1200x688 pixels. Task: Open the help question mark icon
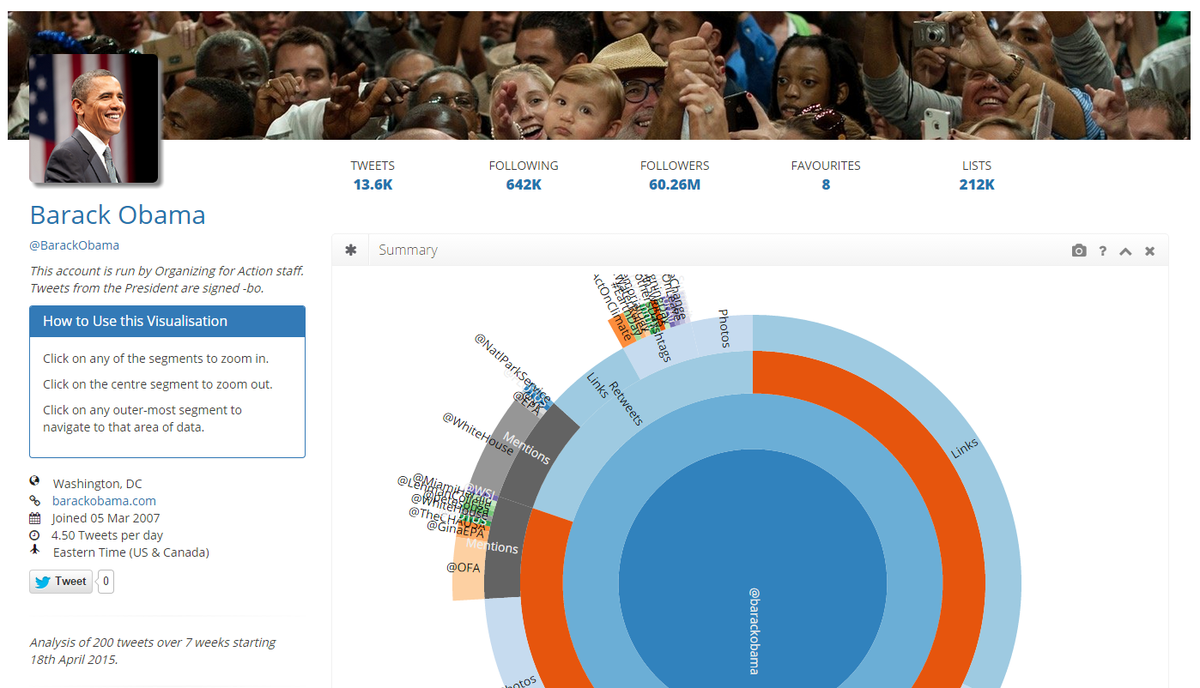1102,251
